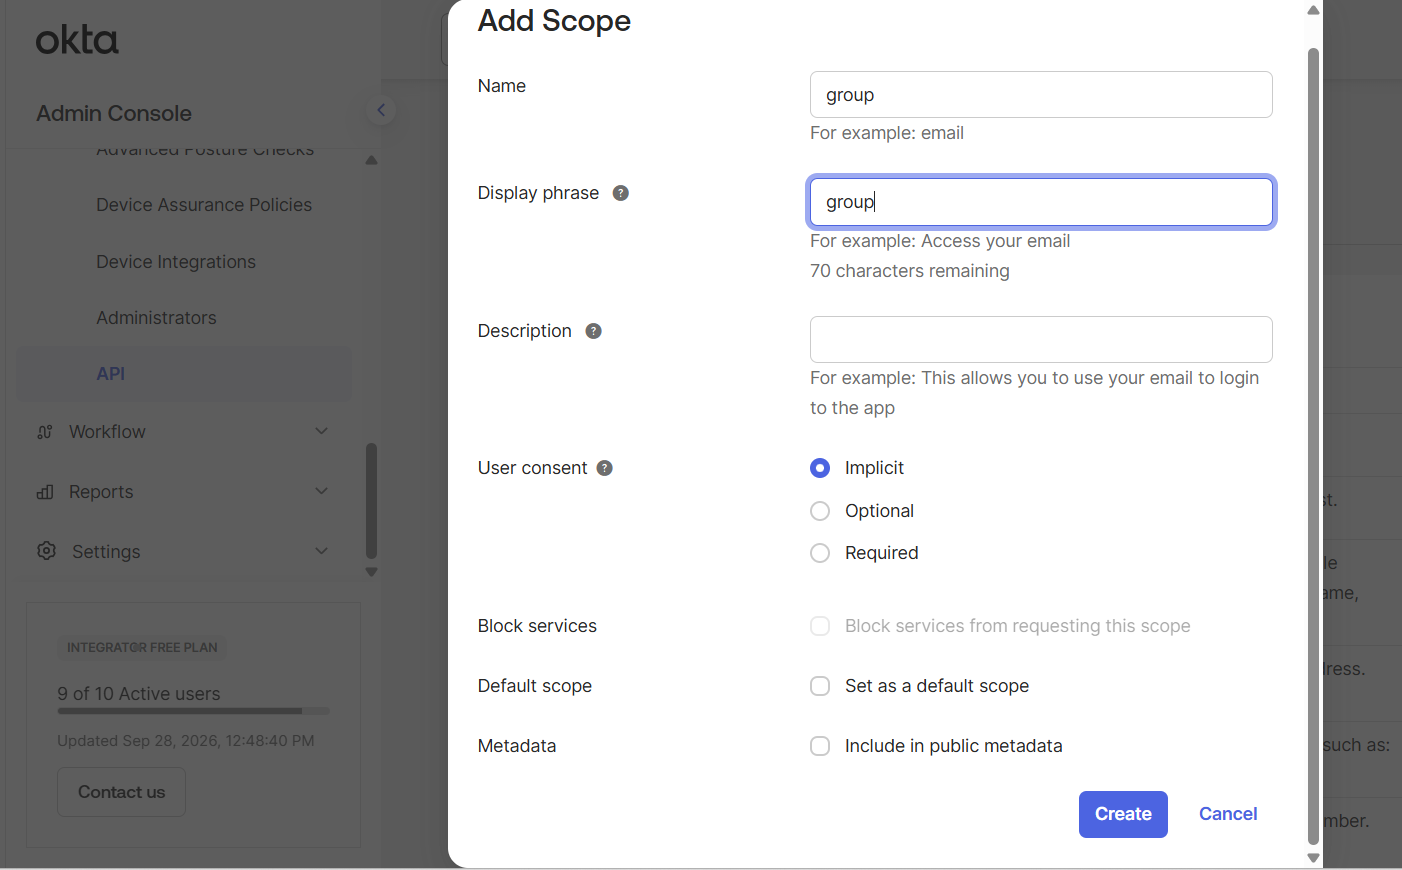Image resolution: width=1402 pixels, height=870 pixels.
Task: Select the Implicit user consent option
Action: coord(820,468)
